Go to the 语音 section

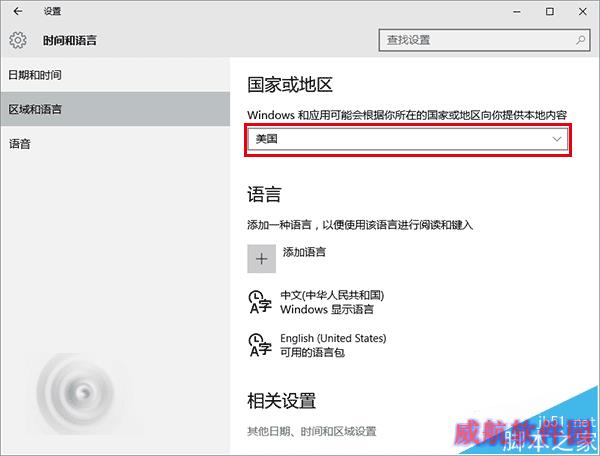(x=115, y=144)
